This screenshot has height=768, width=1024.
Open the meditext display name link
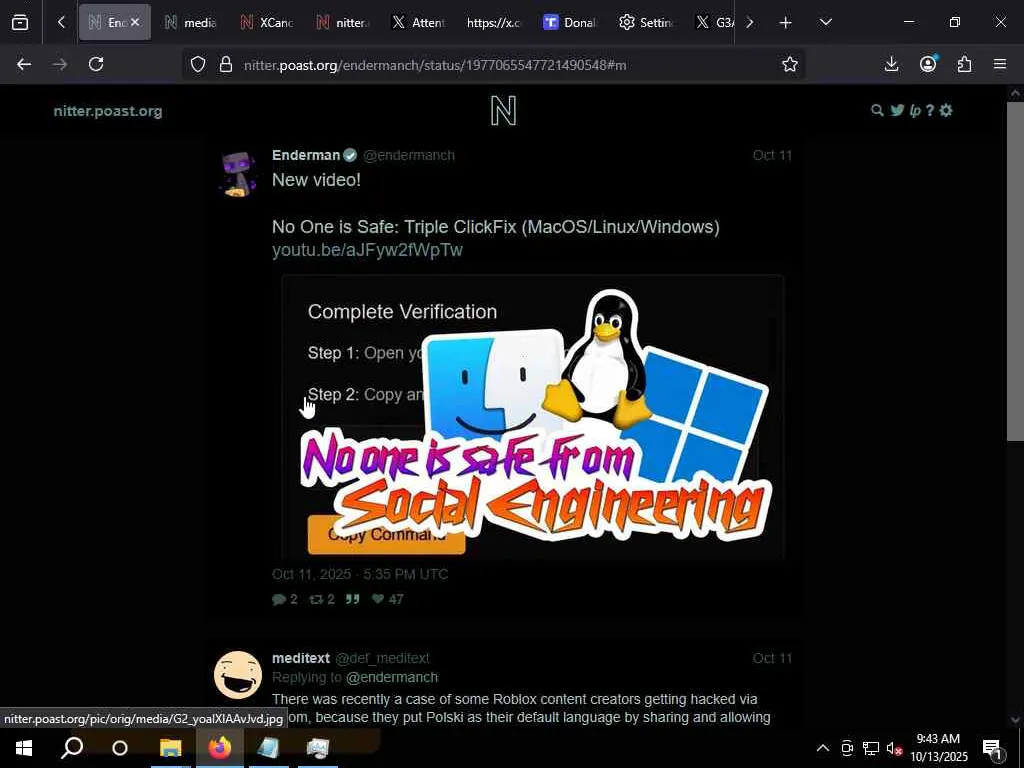(x=300, y=658)
